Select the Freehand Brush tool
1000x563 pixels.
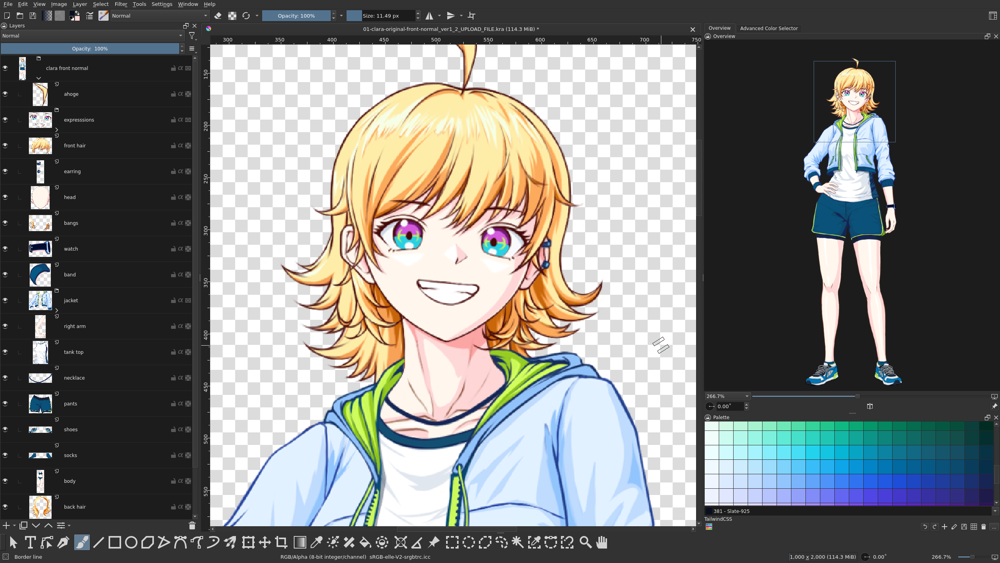(x=82, y=542)
